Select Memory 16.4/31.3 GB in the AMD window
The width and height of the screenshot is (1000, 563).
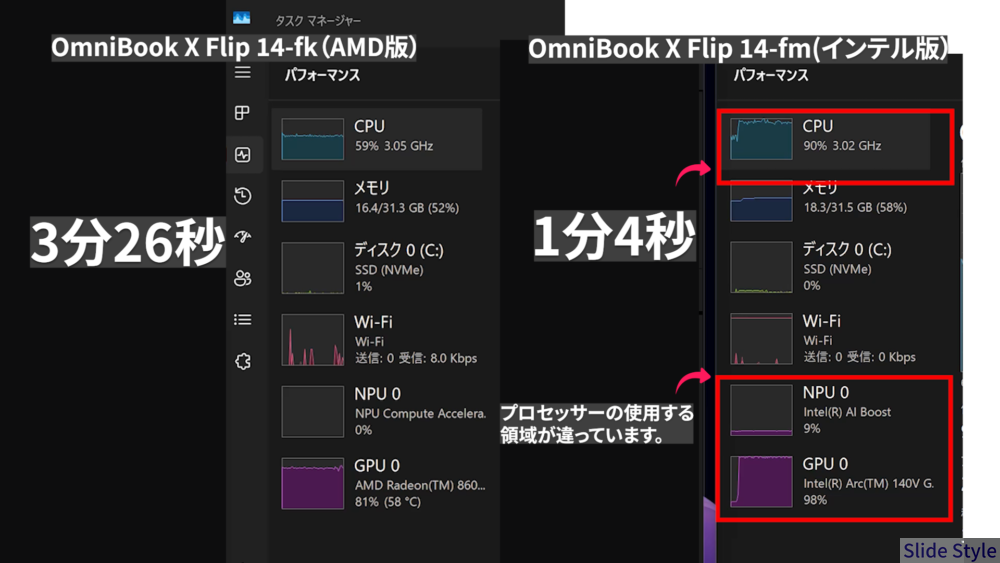click(x=377, y=200)
